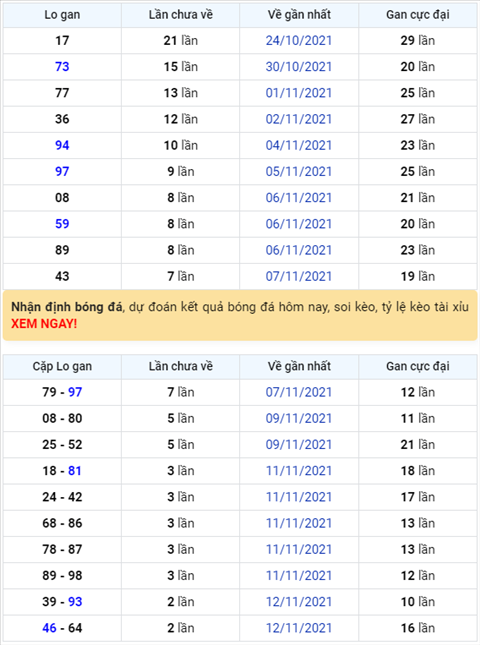Viewport: 480px width, 645px height.
Task: Click 'Về gần nhất' header in first table
Action: pyautogui.click(x=299, y=15)
